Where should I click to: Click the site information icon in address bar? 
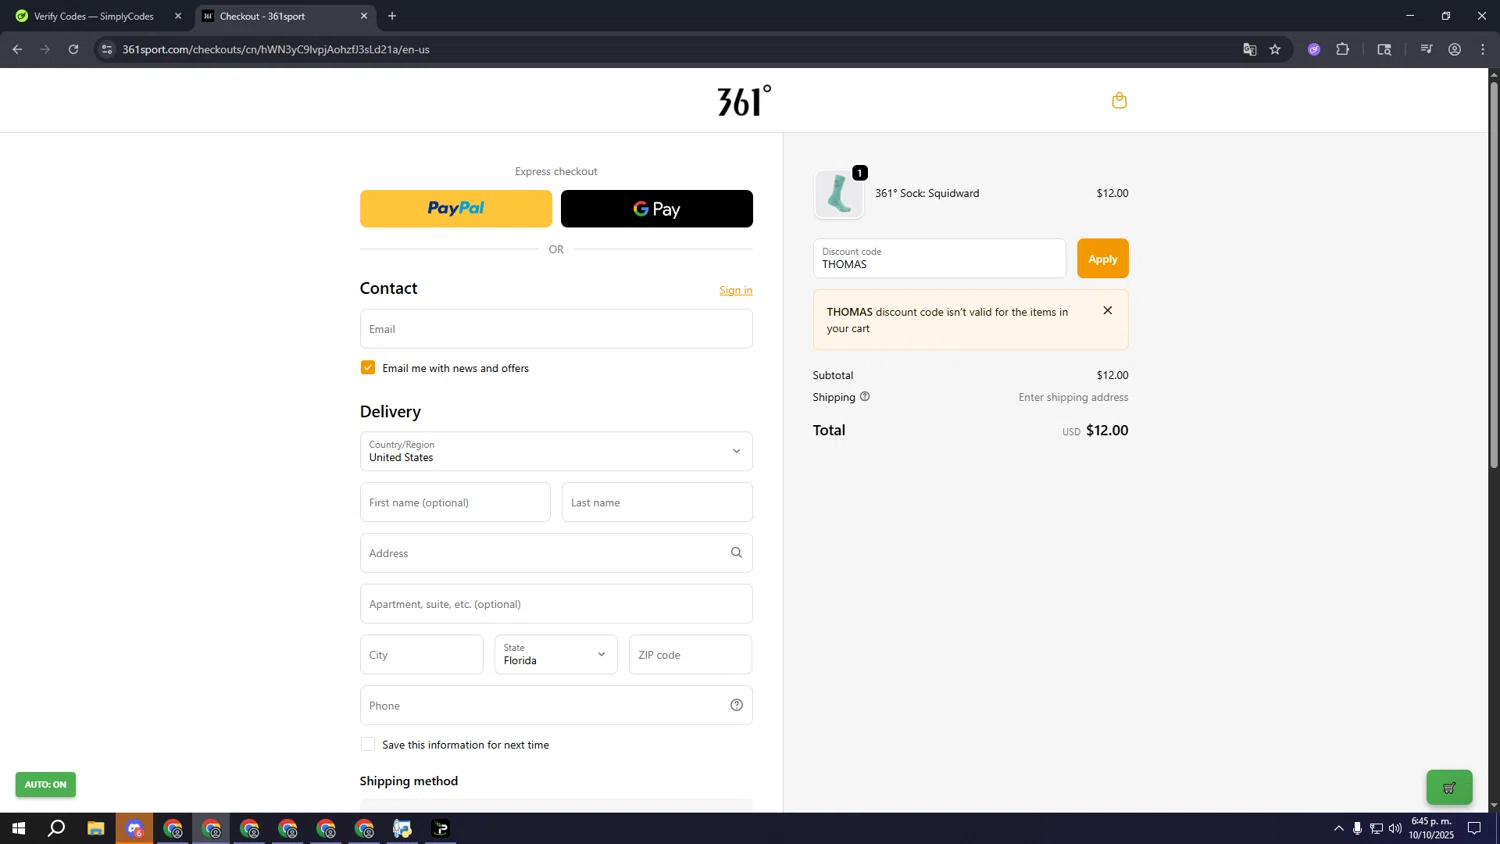pyautogui.click(x=107, y=49)
